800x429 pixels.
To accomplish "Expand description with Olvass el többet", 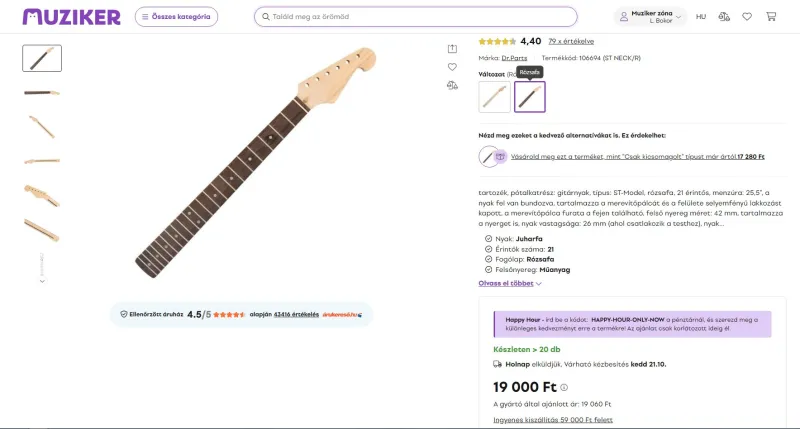I will [510, 283].
